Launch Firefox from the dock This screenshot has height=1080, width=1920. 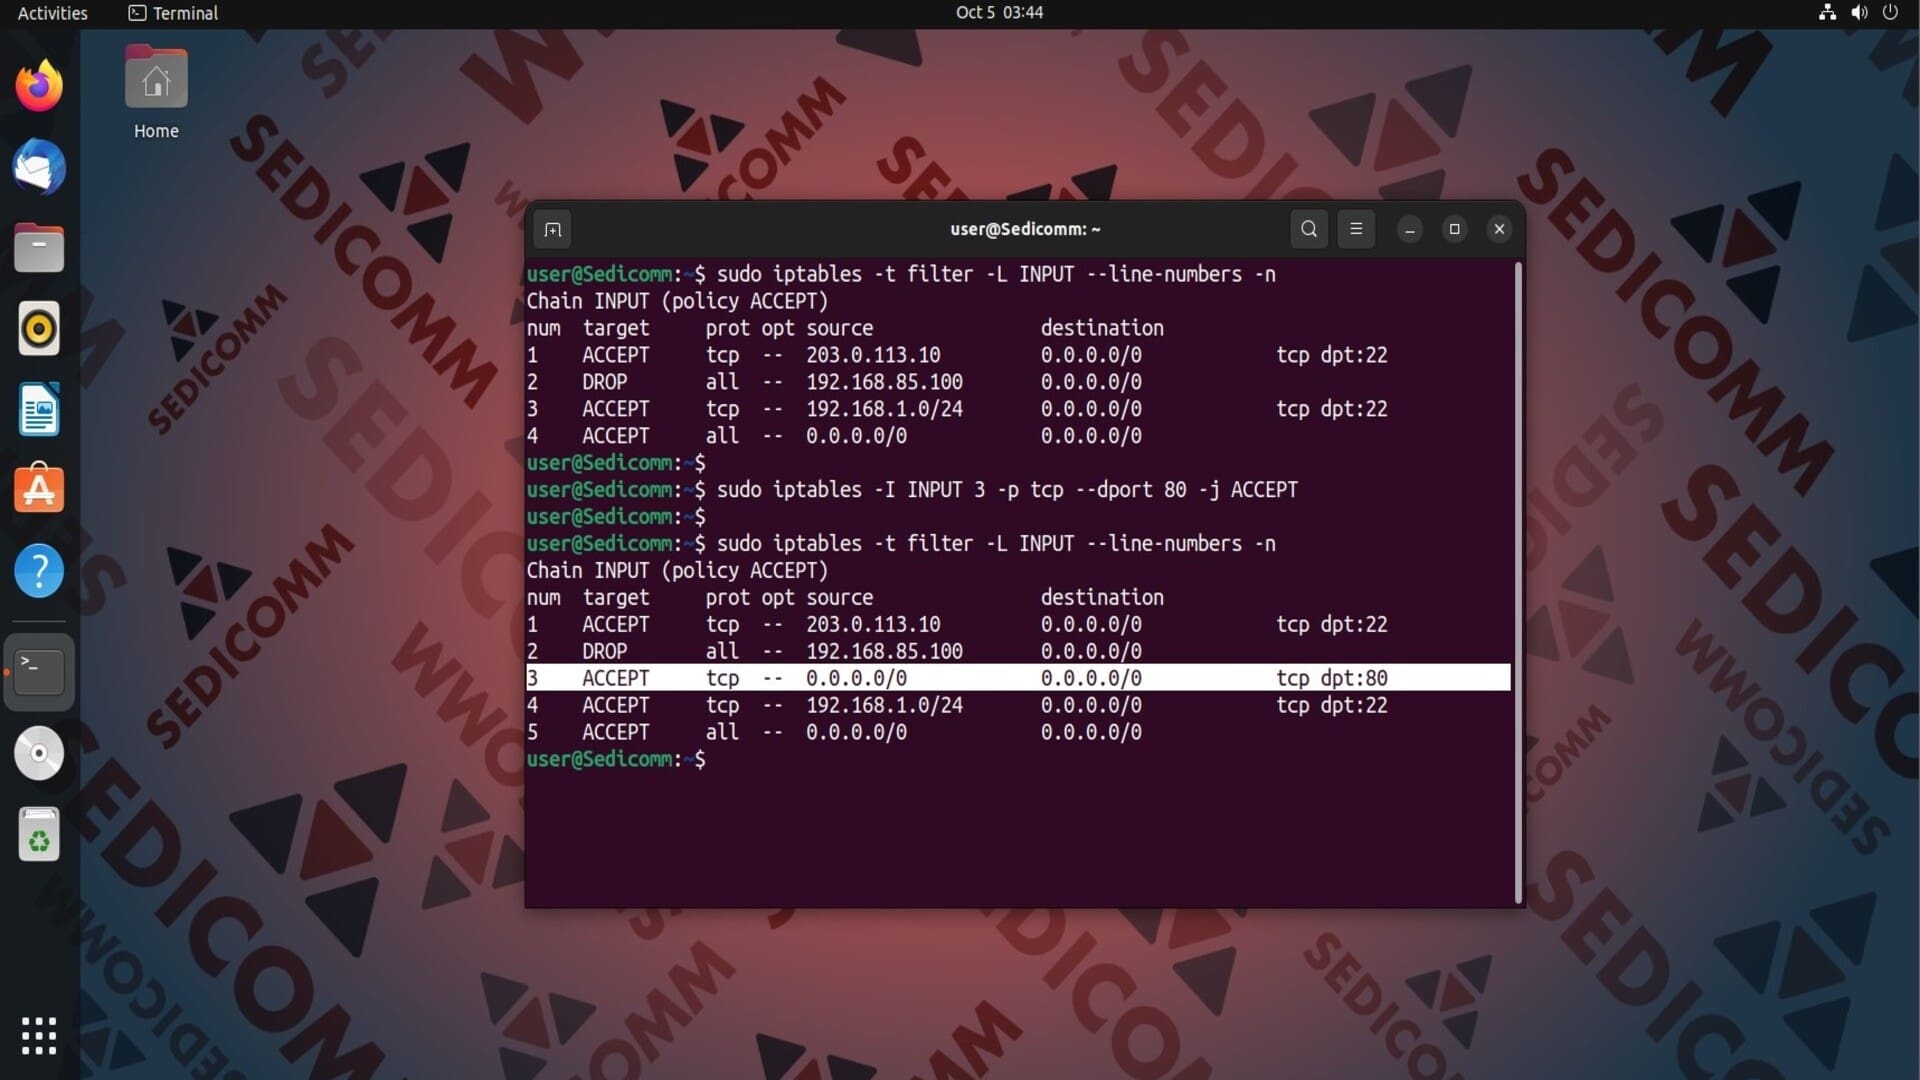click(39, 86)
